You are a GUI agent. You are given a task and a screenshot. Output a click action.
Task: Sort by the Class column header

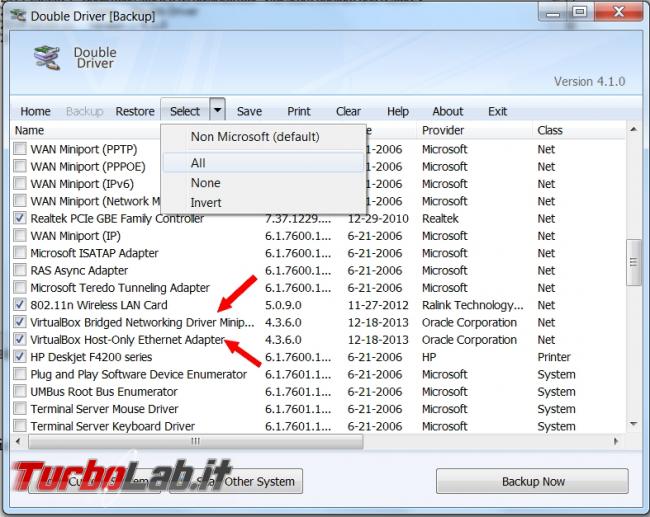(x=579, y=131)
